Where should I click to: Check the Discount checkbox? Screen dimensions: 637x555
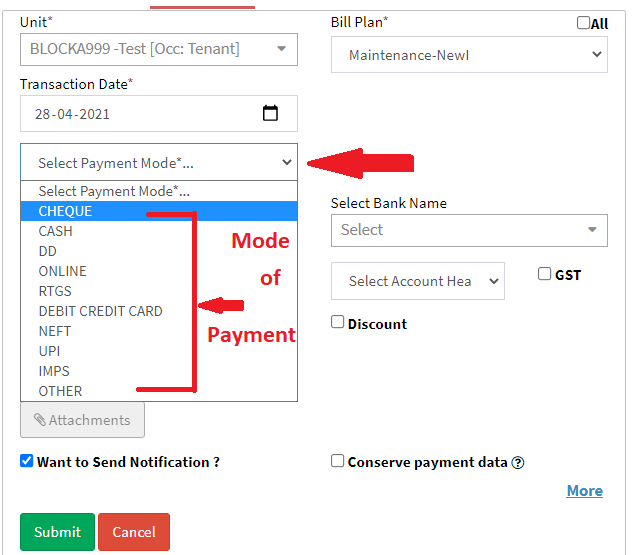[x=338, y=322]
